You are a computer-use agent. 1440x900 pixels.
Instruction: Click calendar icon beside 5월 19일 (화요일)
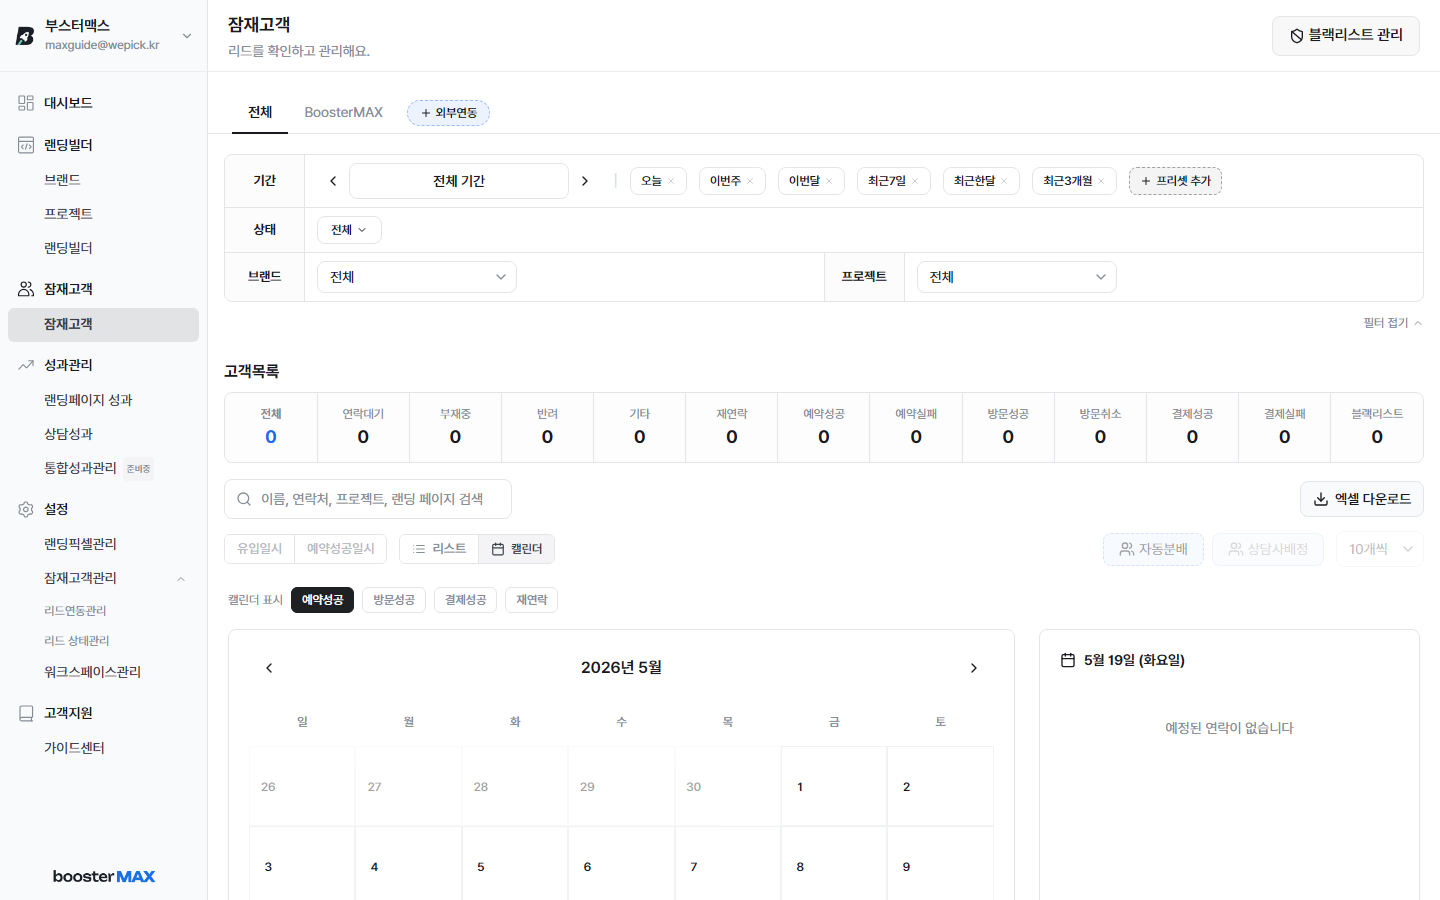[x=1068, y=660]
